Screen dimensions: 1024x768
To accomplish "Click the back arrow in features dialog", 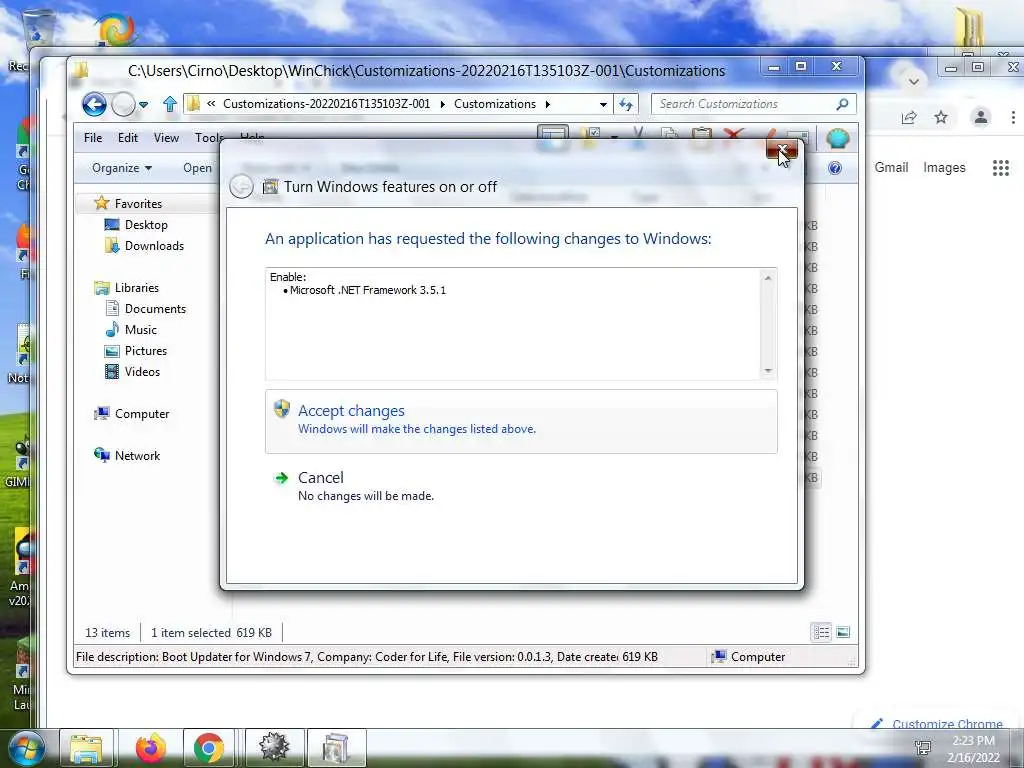I will 242,187.
